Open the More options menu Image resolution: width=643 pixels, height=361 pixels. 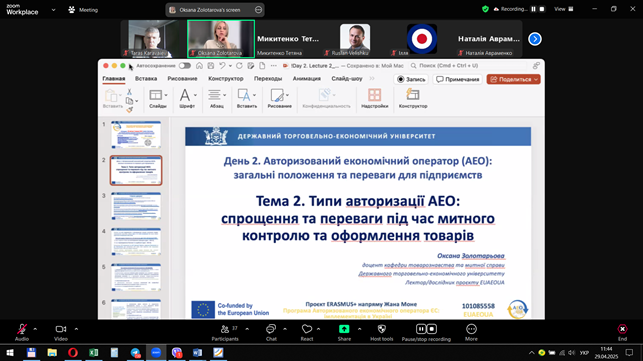tap(471, 331)
